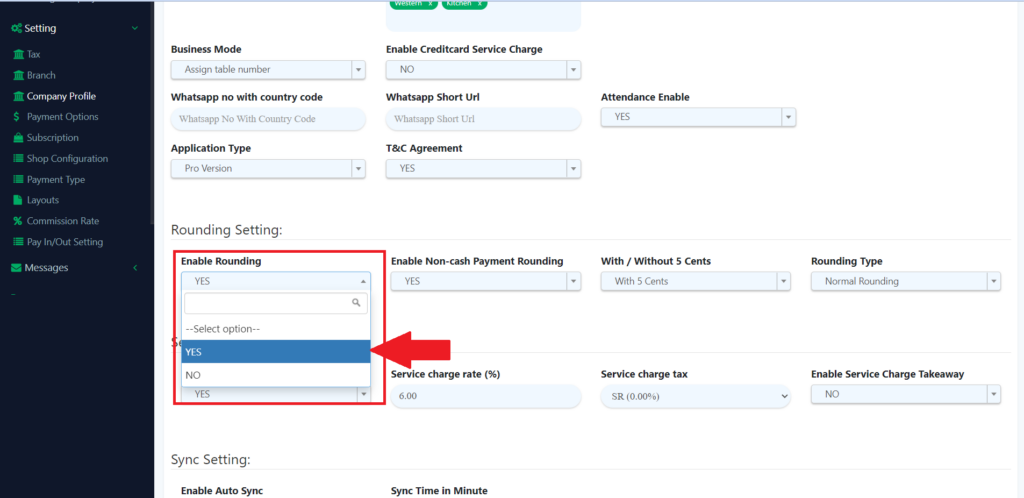Click the Layouts file icon
This screenshot has width=1024, height=498.
(x=18, y=200)
